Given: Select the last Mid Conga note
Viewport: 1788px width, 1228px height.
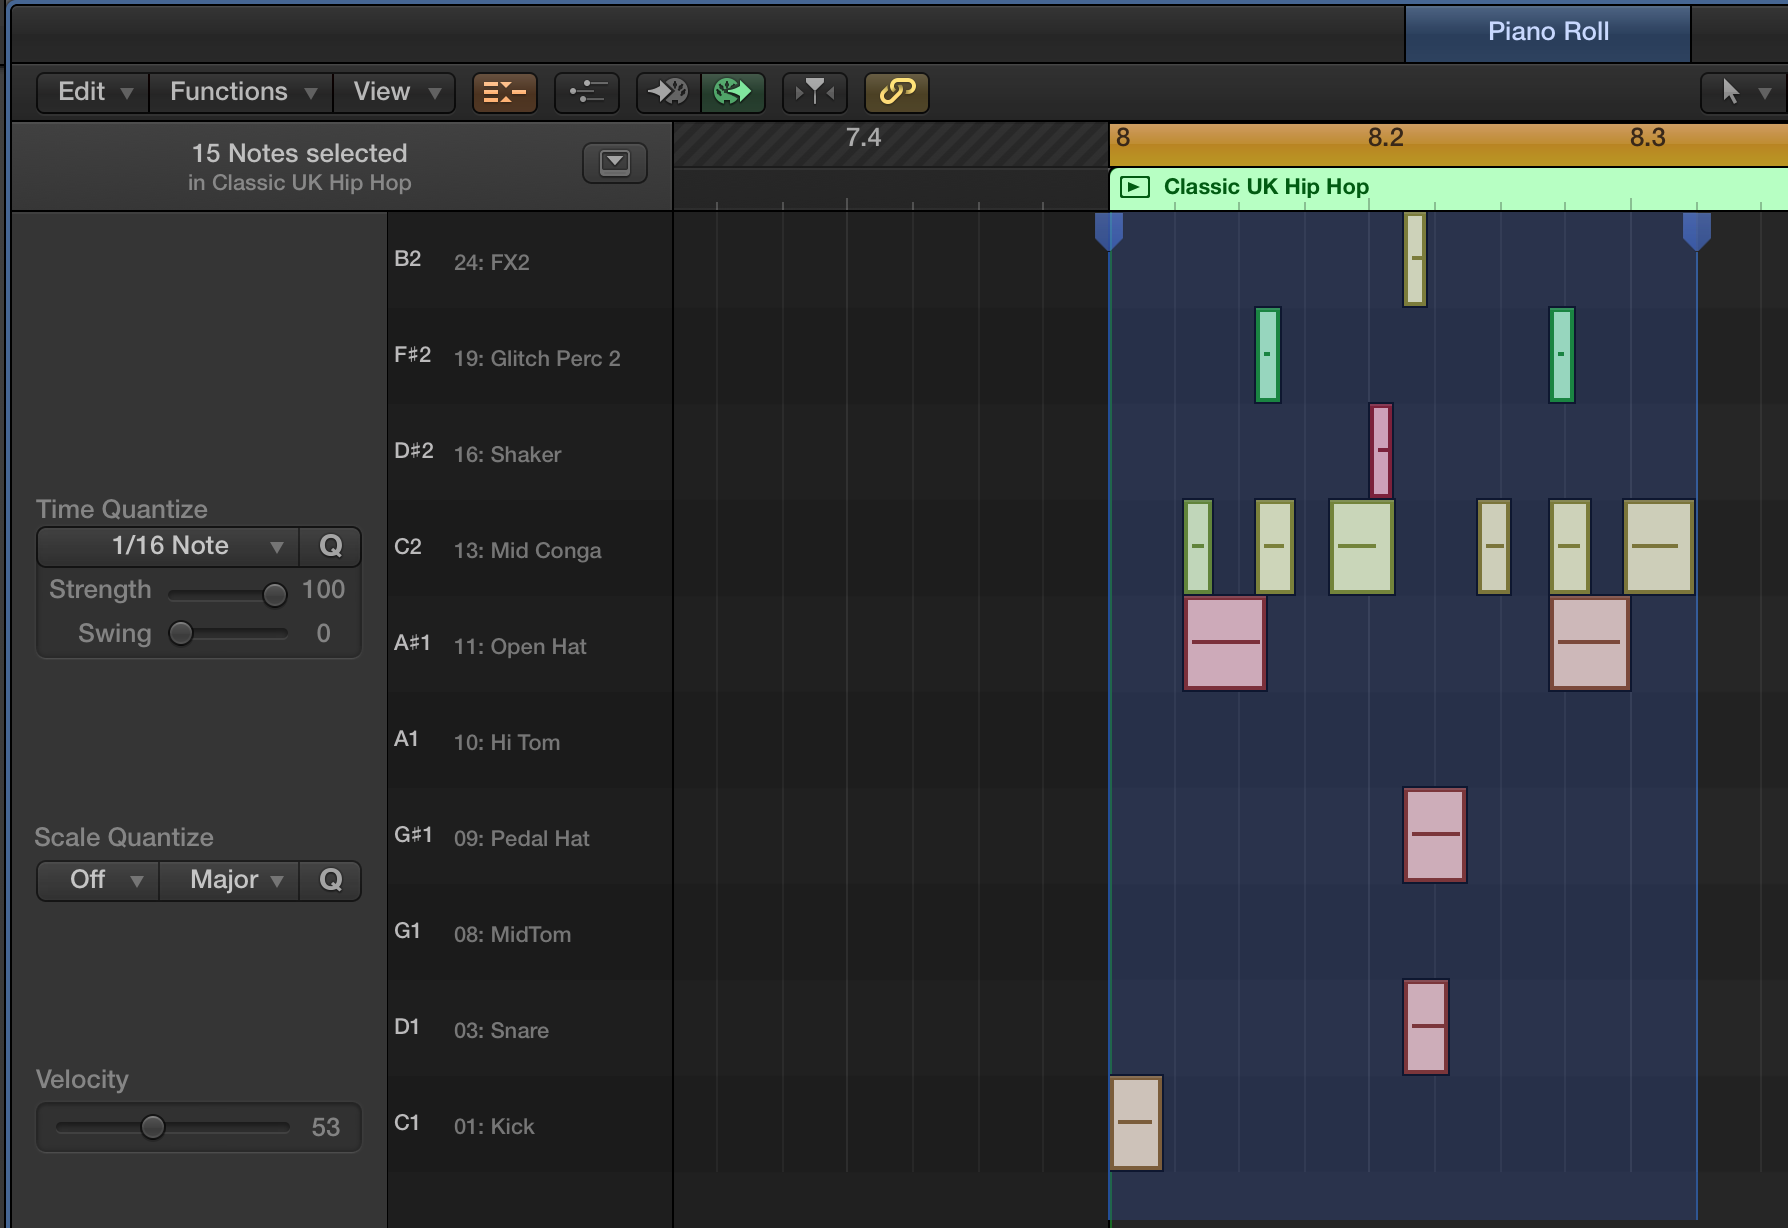Looking at the screenshot, I should point(1659,547).
